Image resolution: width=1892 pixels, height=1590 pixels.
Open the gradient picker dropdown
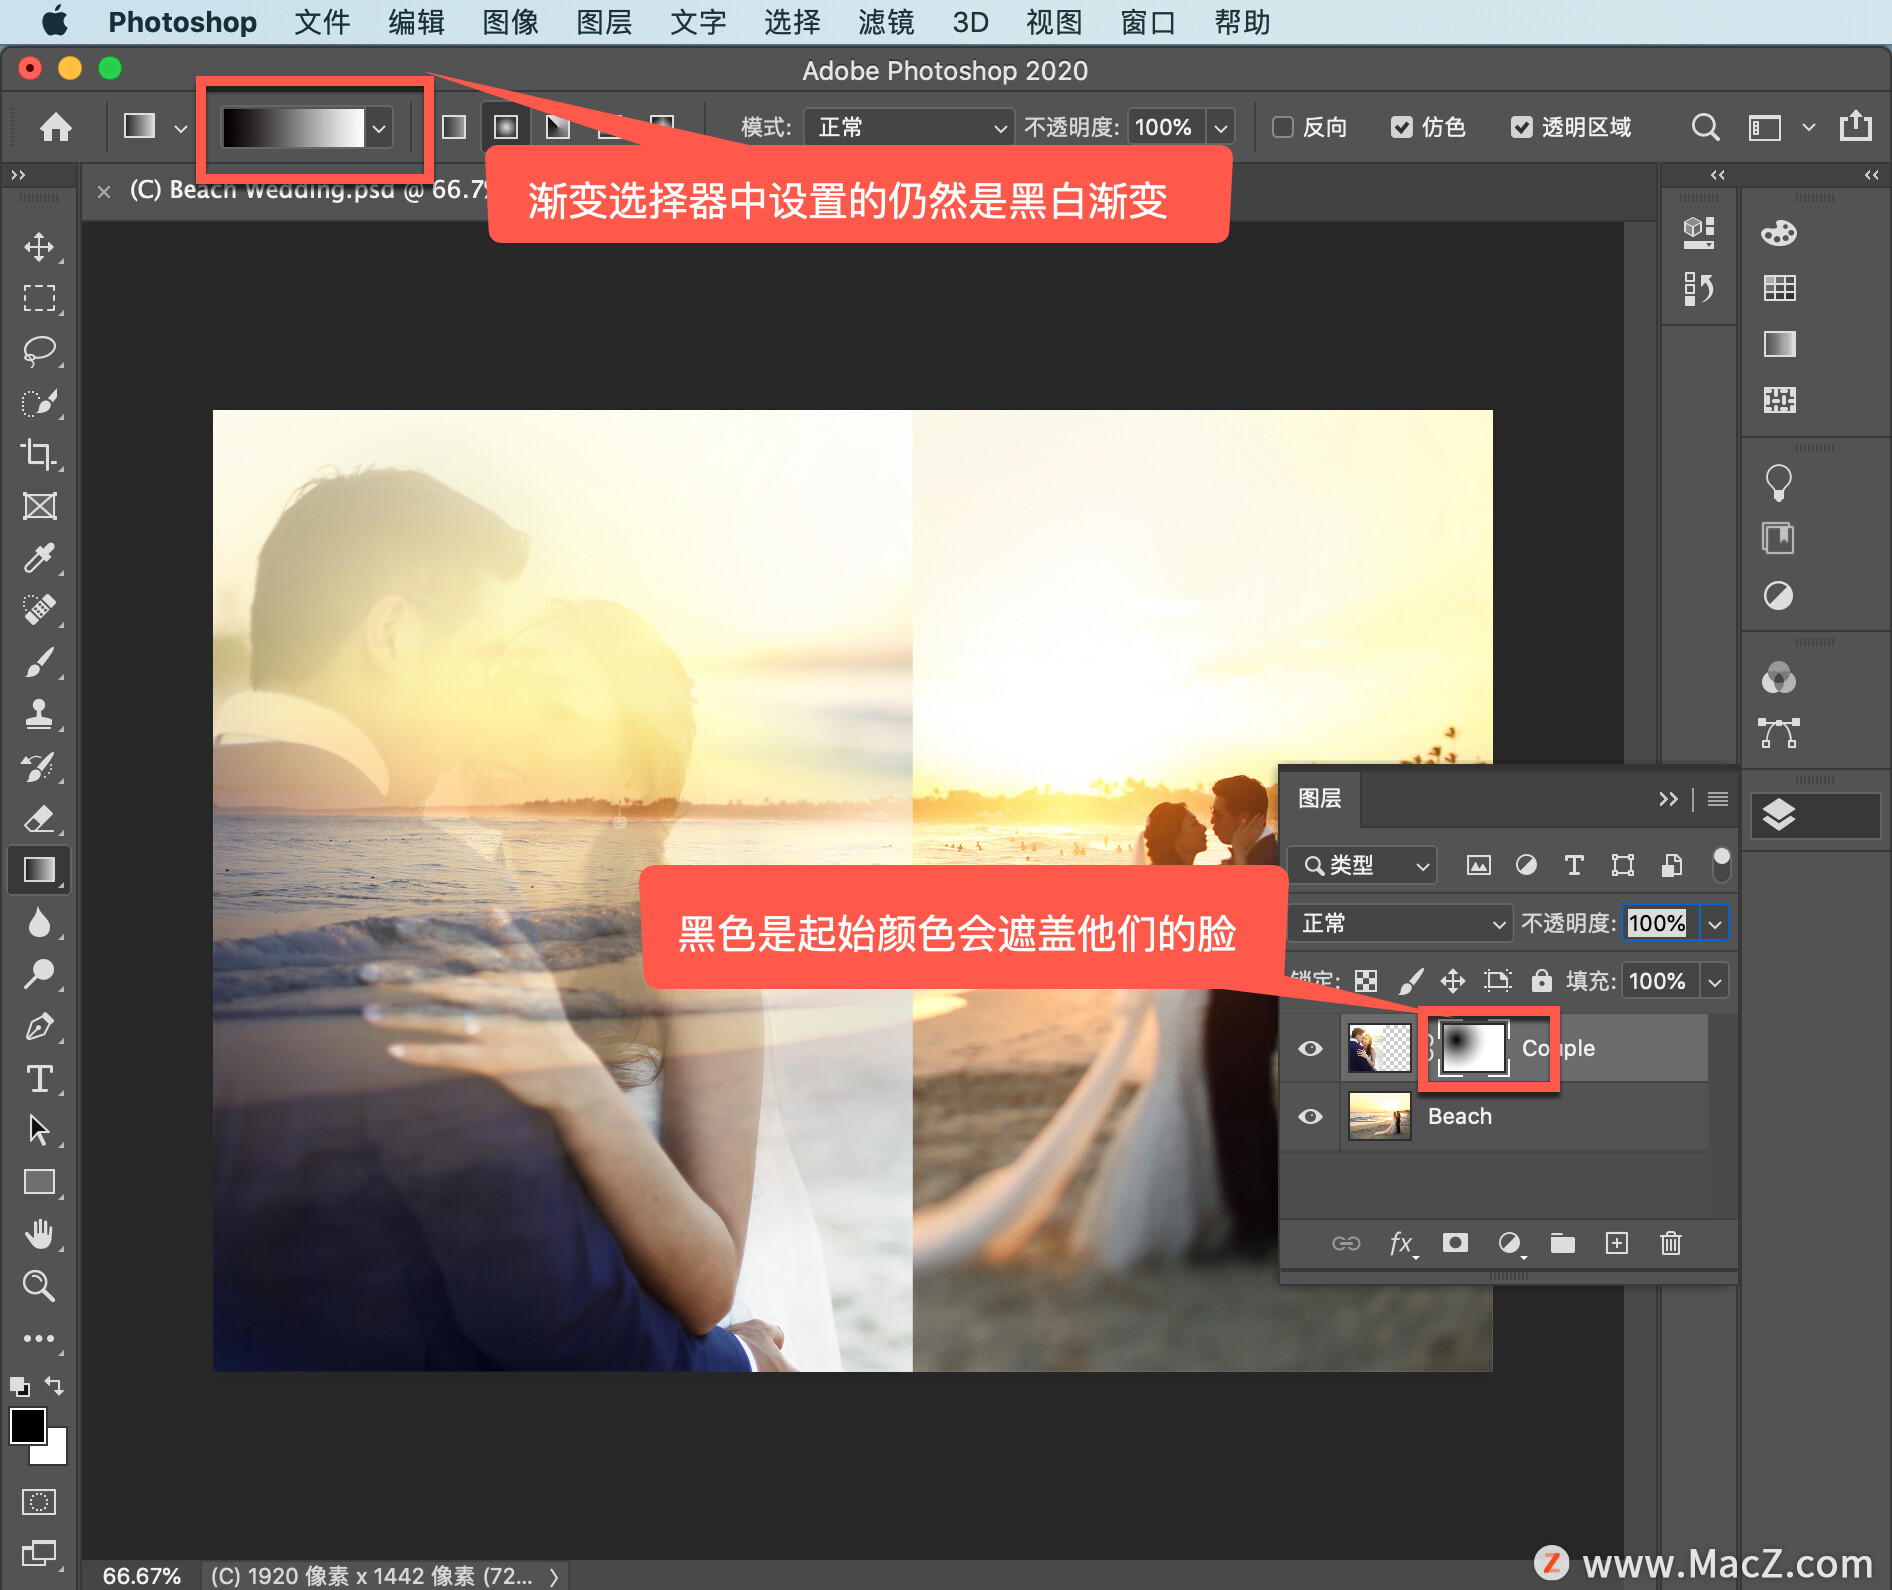378,128
